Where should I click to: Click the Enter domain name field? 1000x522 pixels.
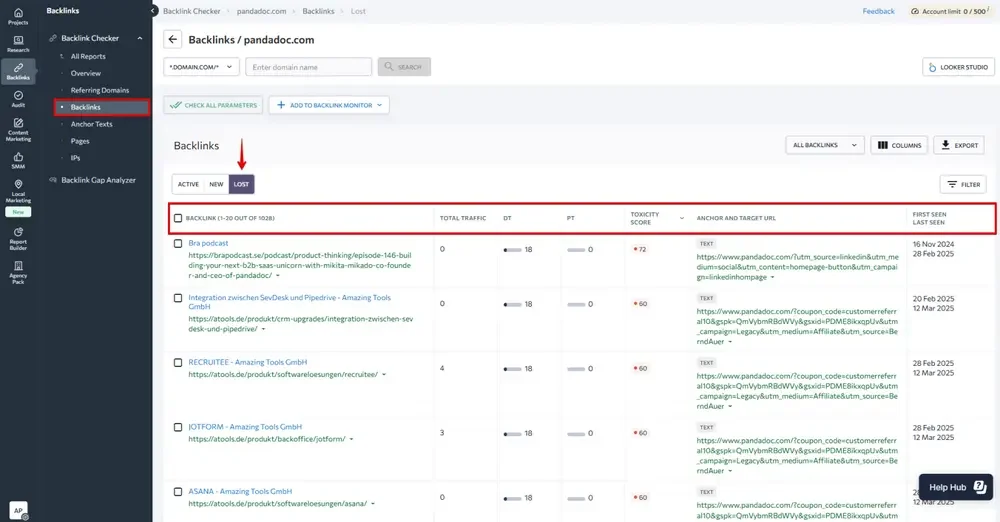(308, 67)
